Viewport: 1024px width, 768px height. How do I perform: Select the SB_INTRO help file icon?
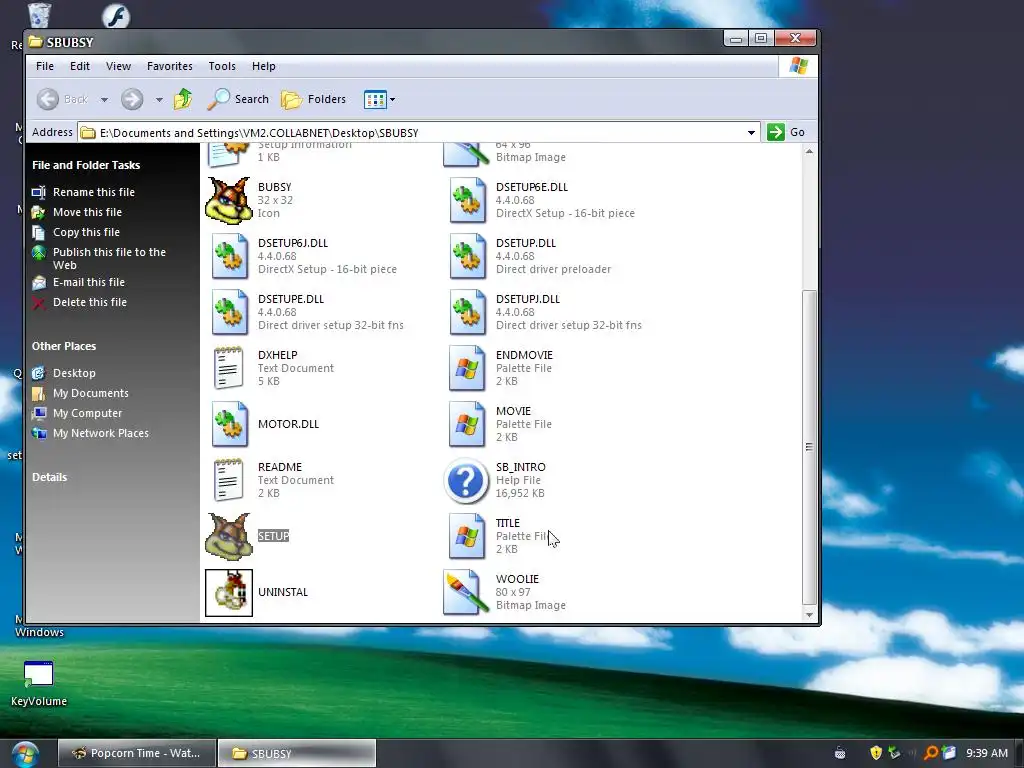pos(466,481)
